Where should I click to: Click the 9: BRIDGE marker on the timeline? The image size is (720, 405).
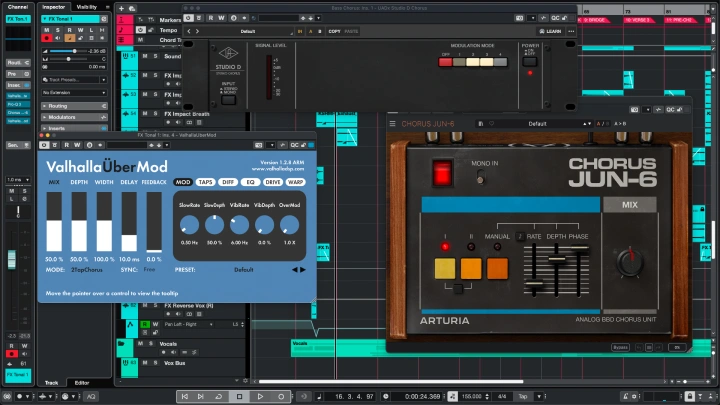[595, 20]
